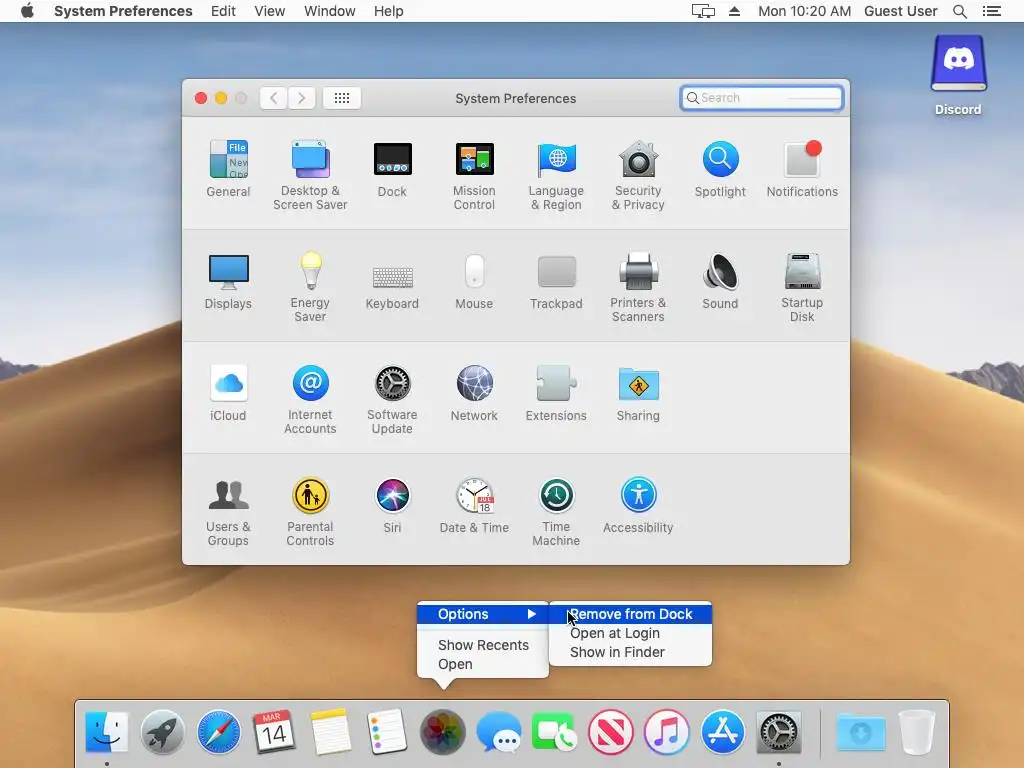Open Time Machine preferences
Screen dimensions: 1024x768
tap(556, 512)
